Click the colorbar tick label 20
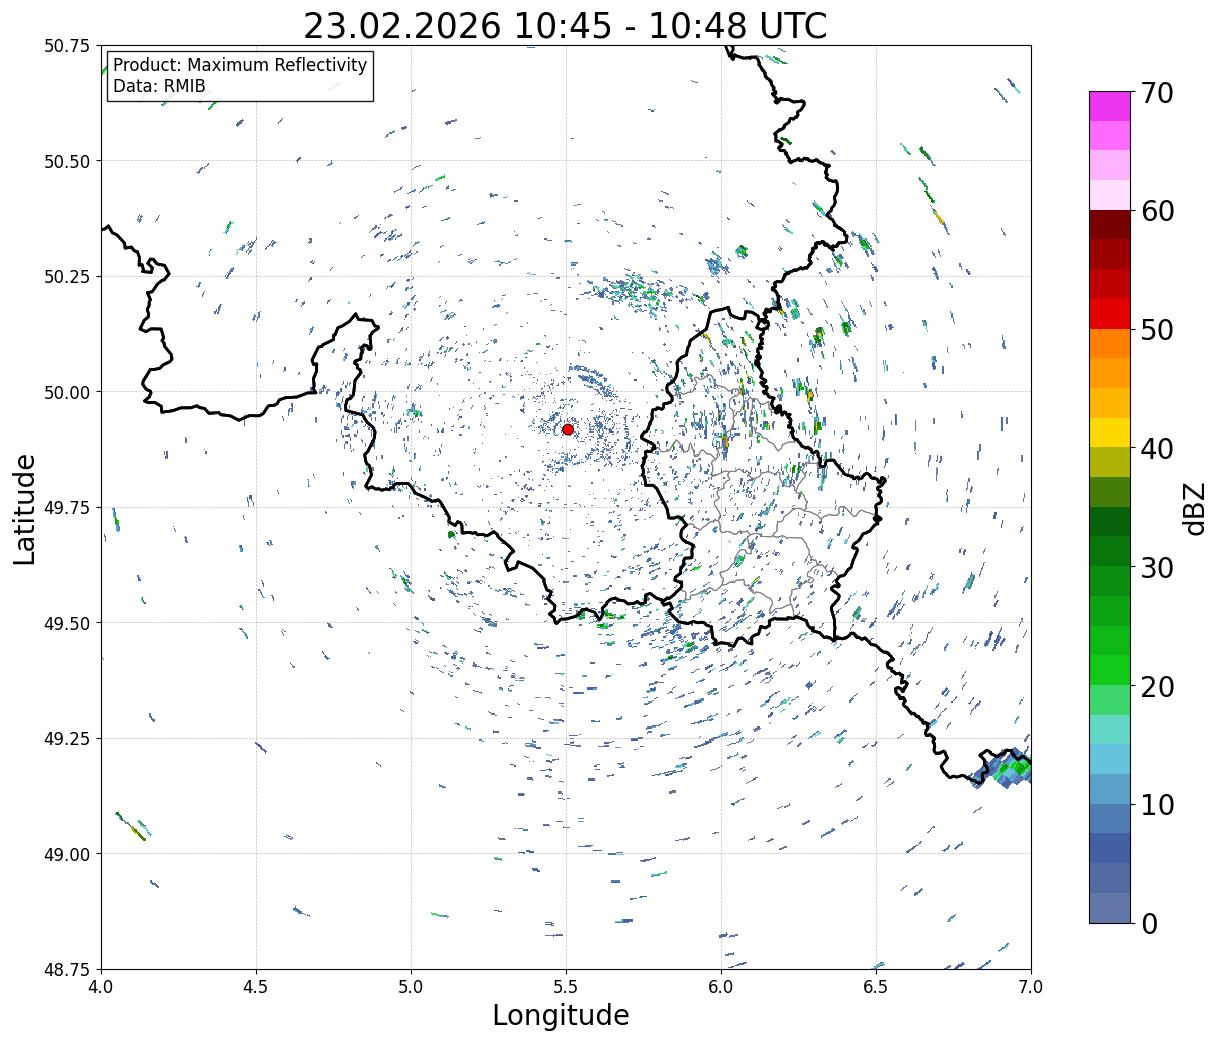1219x1040 pixels. tap(1157, 686)
